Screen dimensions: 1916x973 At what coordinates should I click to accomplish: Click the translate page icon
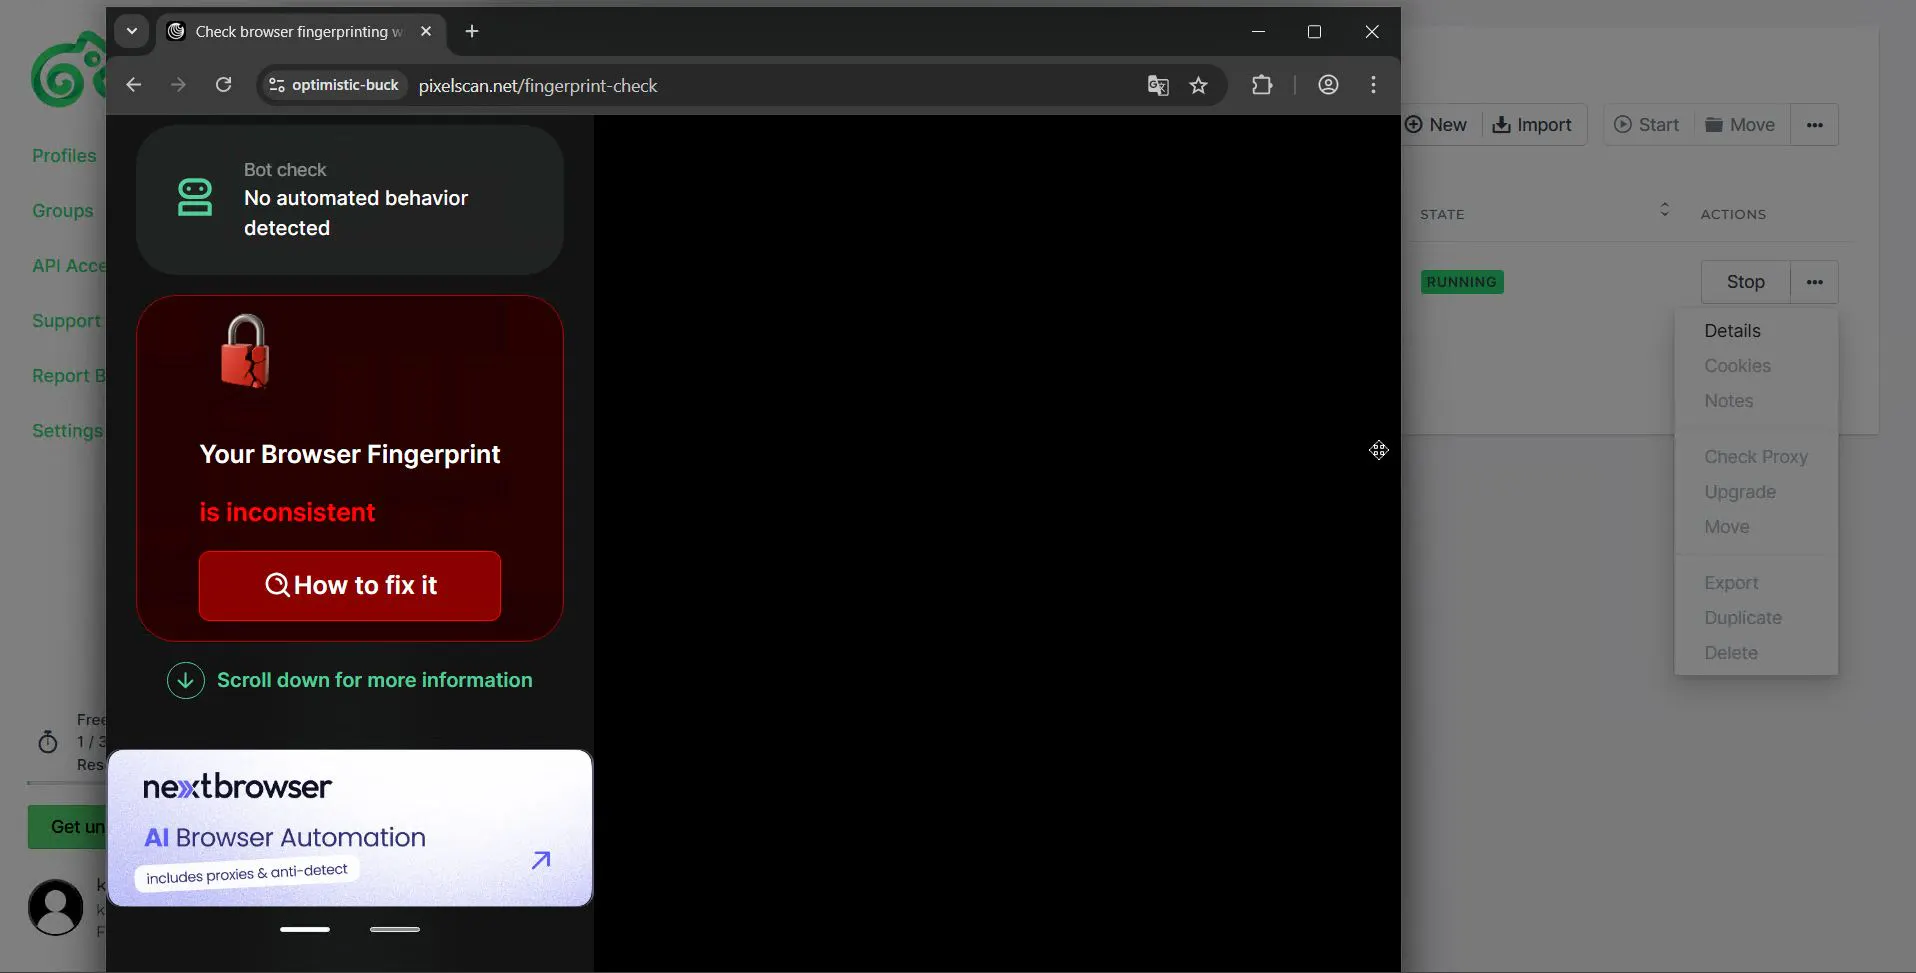point(1158,85)
